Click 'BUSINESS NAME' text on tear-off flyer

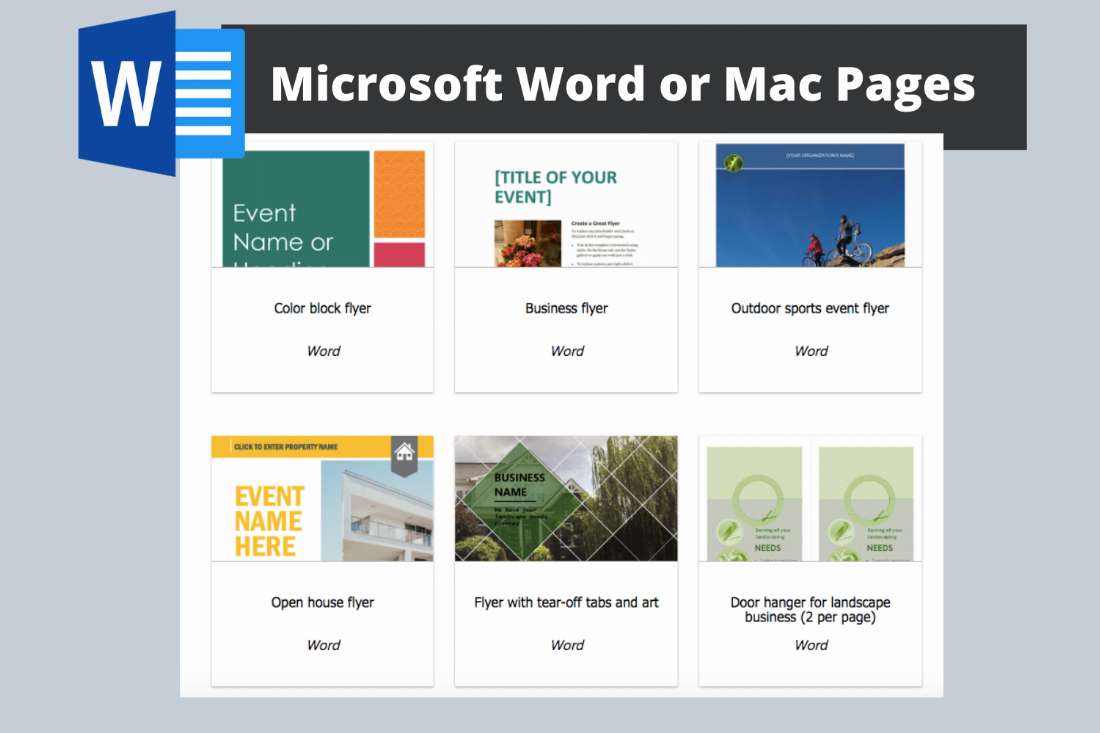point(519,485)
